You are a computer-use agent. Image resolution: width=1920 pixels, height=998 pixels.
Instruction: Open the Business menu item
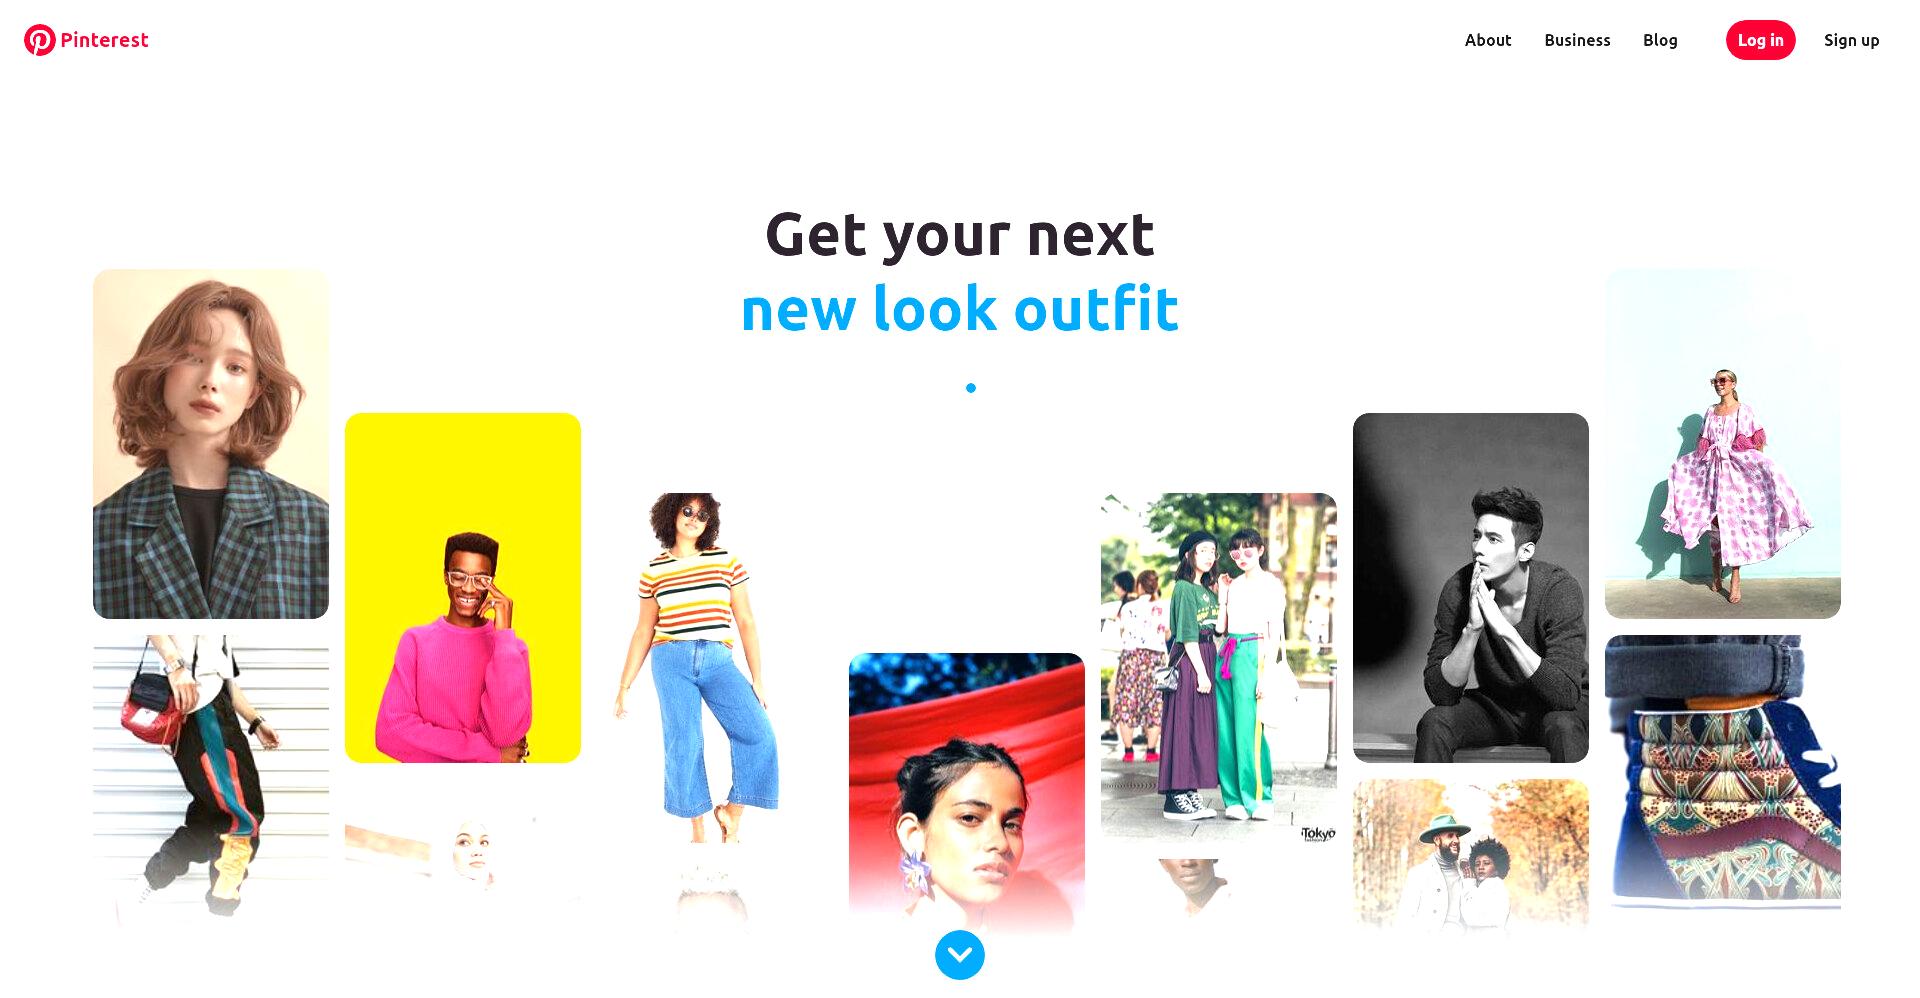[1577, 40]
